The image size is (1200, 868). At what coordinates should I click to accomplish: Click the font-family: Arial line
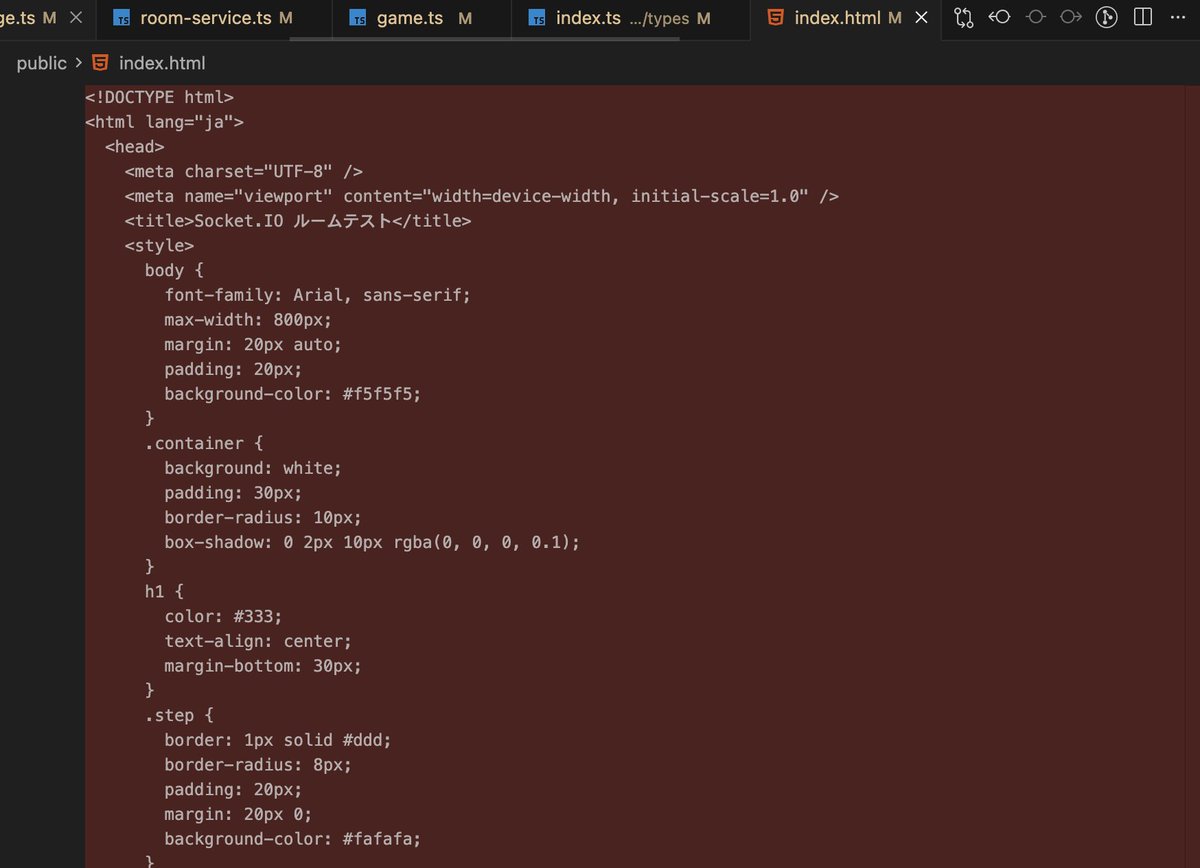click(x=318, y=295)
